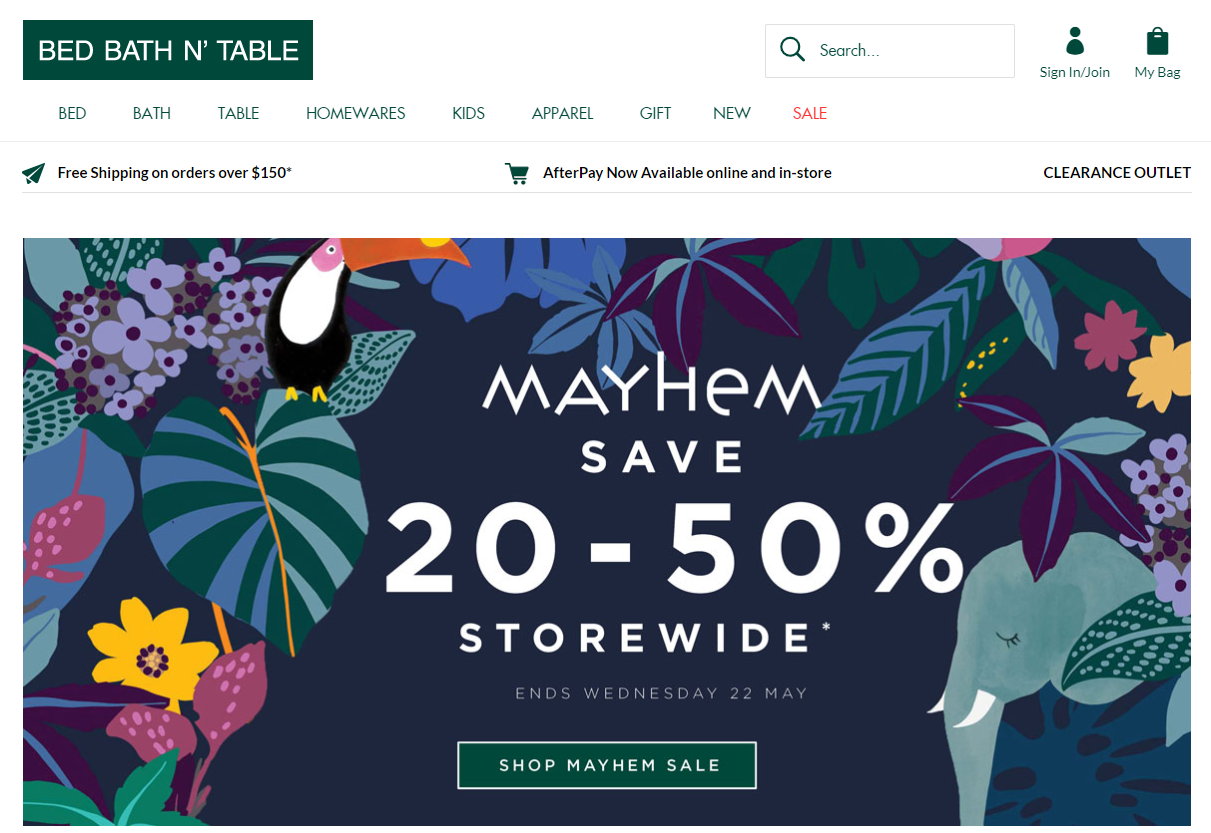Open the BATH menu
This screenshot has width=1211, height=833.
152,113
